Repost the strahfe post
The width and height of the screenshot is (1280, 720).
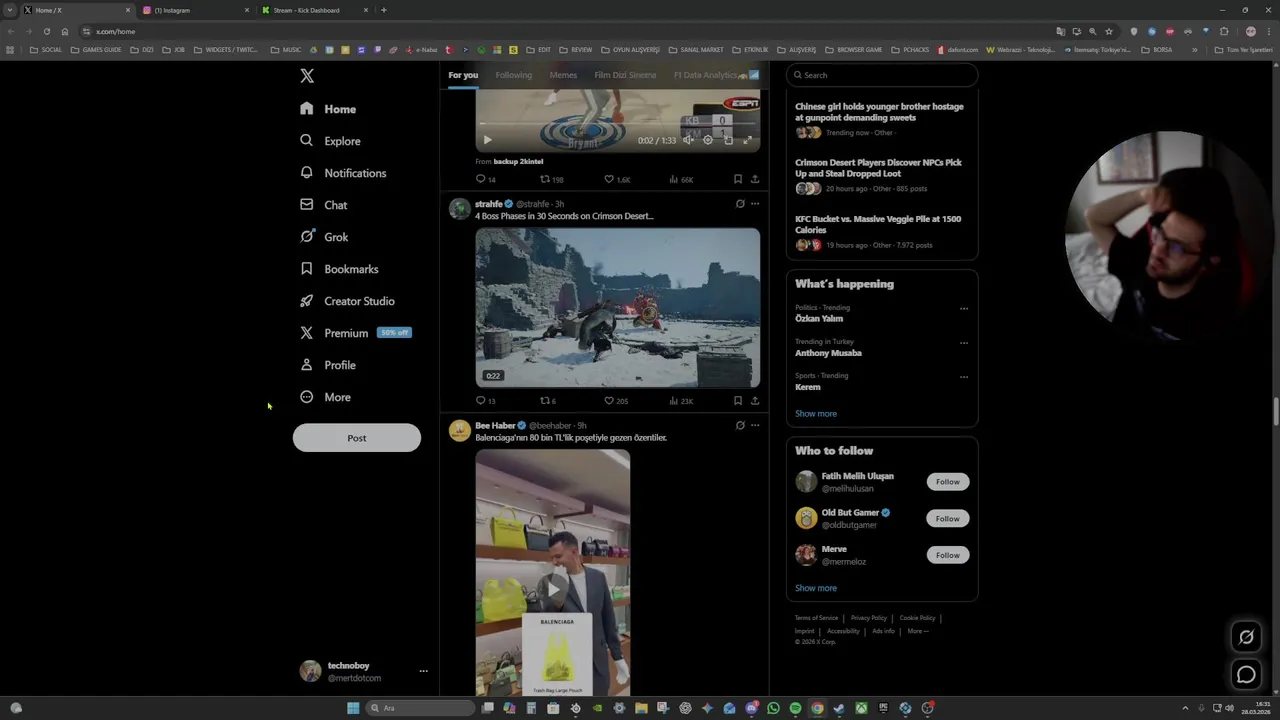(x=548, y=400)
